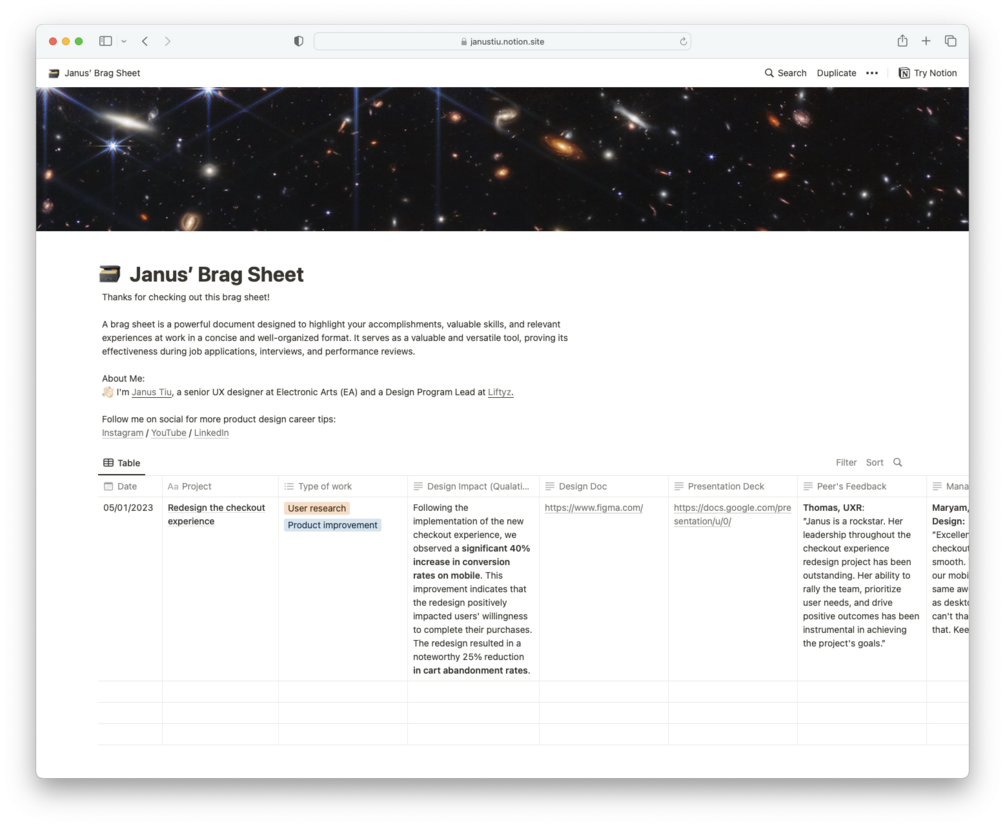Open the three-dot more options menu
The image size is (1005, 826).
872,73
